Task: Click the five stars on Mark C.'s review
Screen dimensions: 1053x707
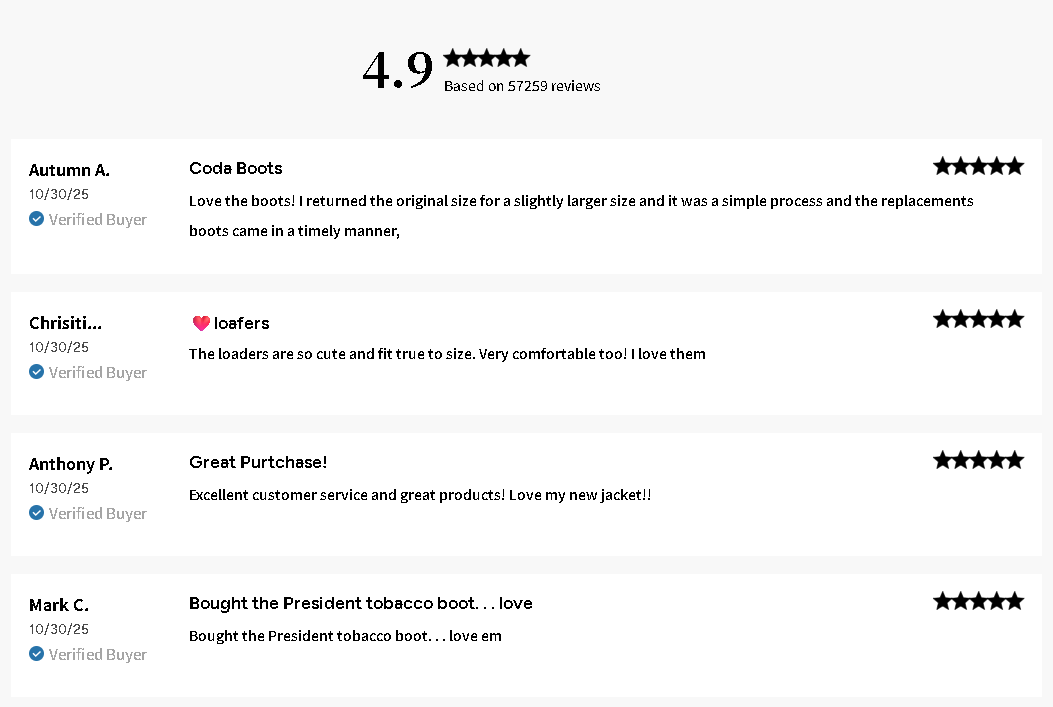Action: pyautogui.click(x=978, y=601)
